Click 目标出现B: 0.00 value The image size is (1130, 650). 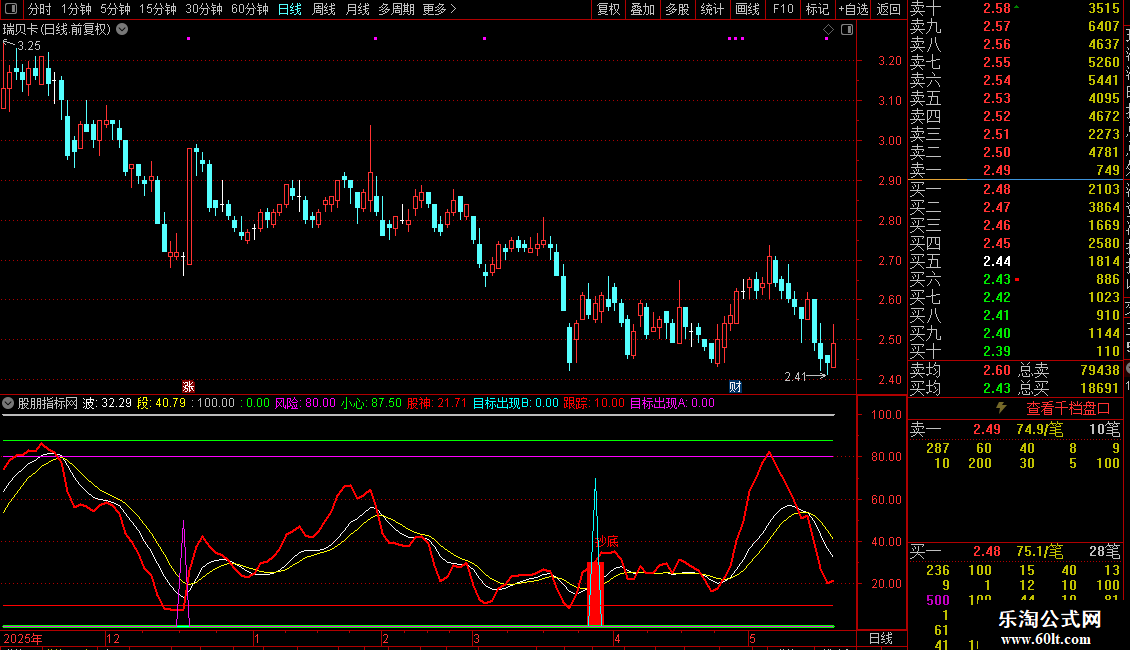(515, 403)
